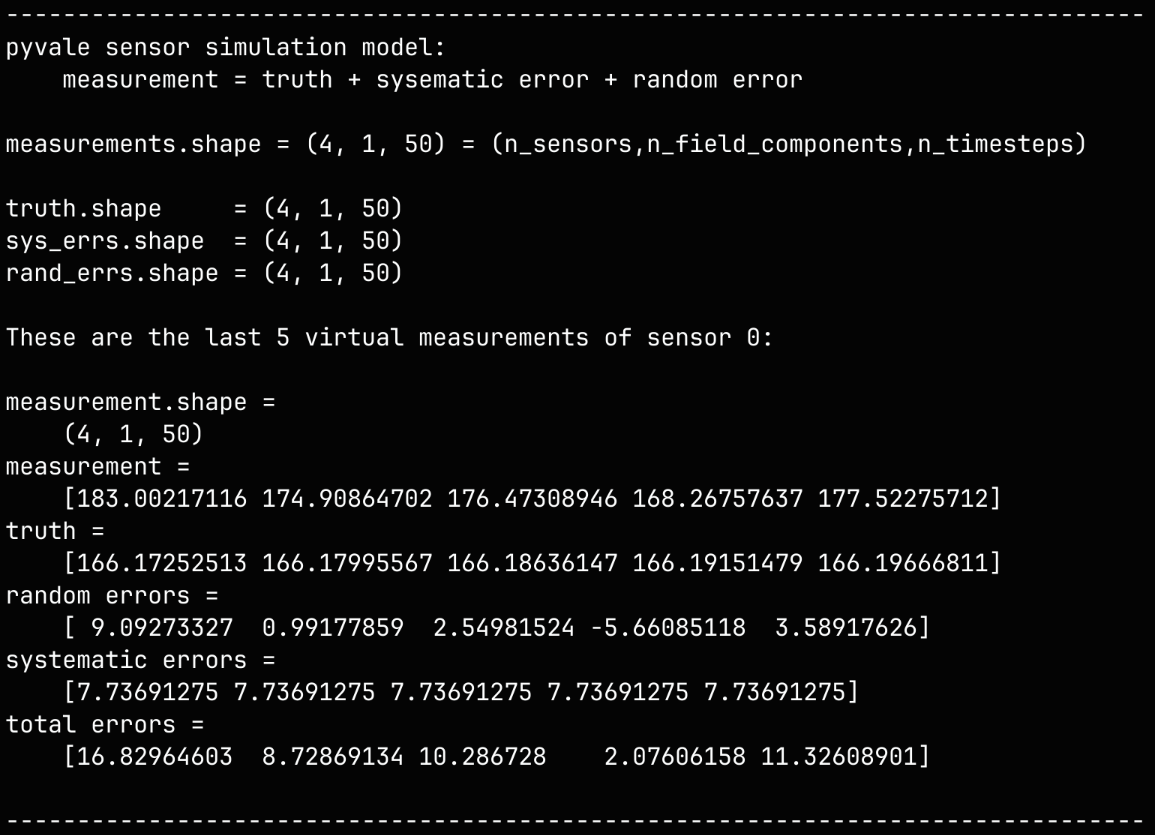
Task: Click the 'rand_errs.shape' line
Action: coord(204,273)
